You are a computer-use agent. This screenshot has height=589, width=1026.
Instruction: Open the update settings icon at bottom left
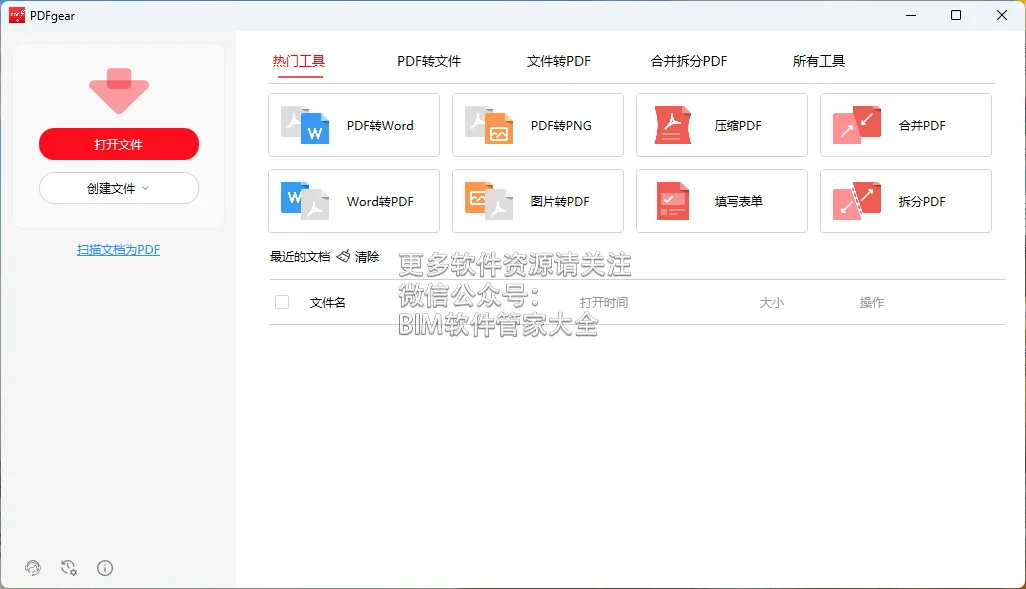tap(69, 567)
